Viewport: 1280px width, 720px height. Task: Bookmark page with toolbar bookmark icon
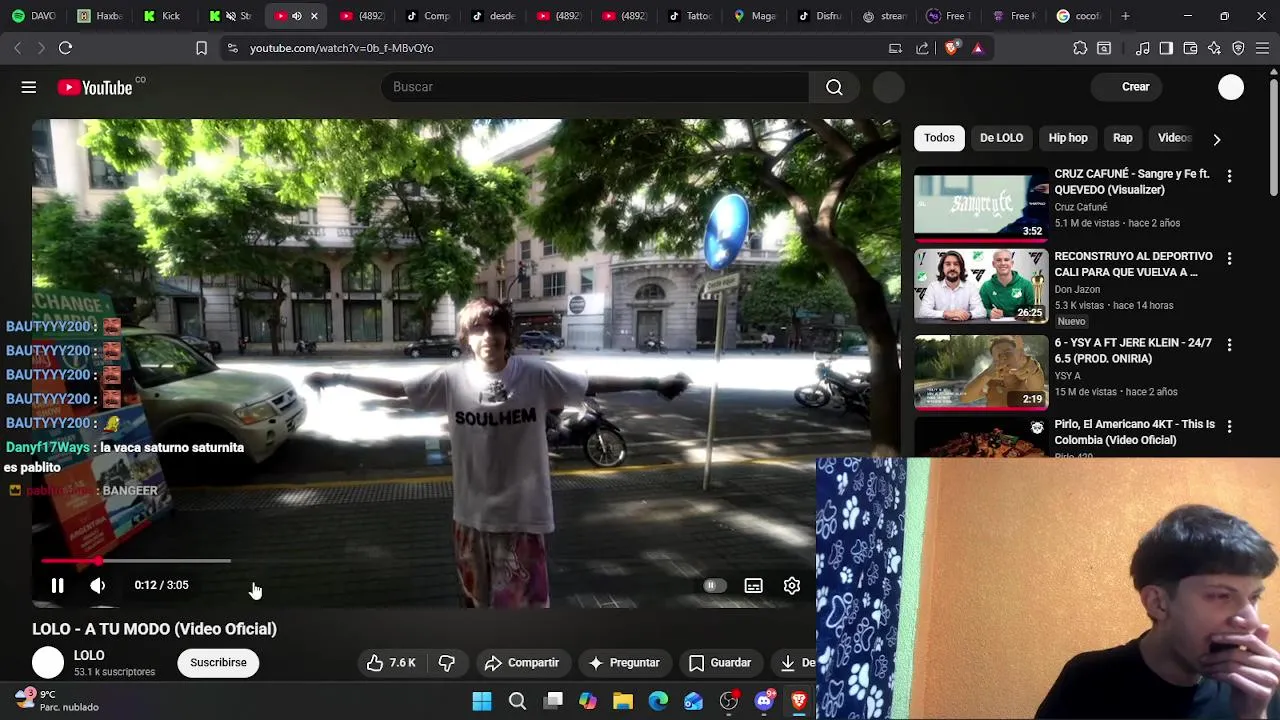point(201,48)
